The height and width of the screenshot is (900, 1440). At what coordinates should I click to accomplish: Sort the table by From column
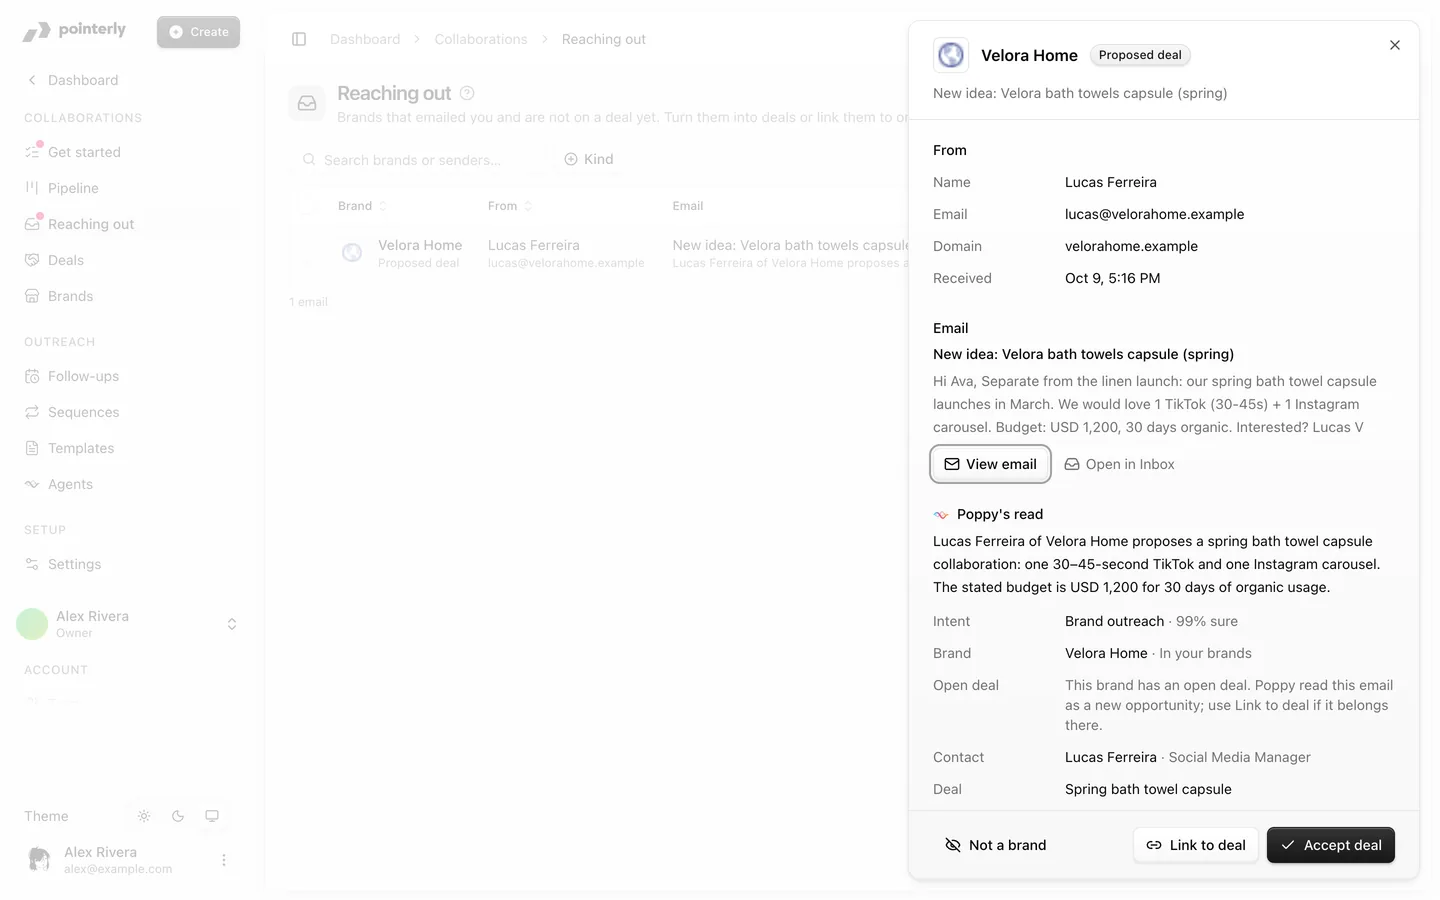pyautogui.click(x=510, y=206)
